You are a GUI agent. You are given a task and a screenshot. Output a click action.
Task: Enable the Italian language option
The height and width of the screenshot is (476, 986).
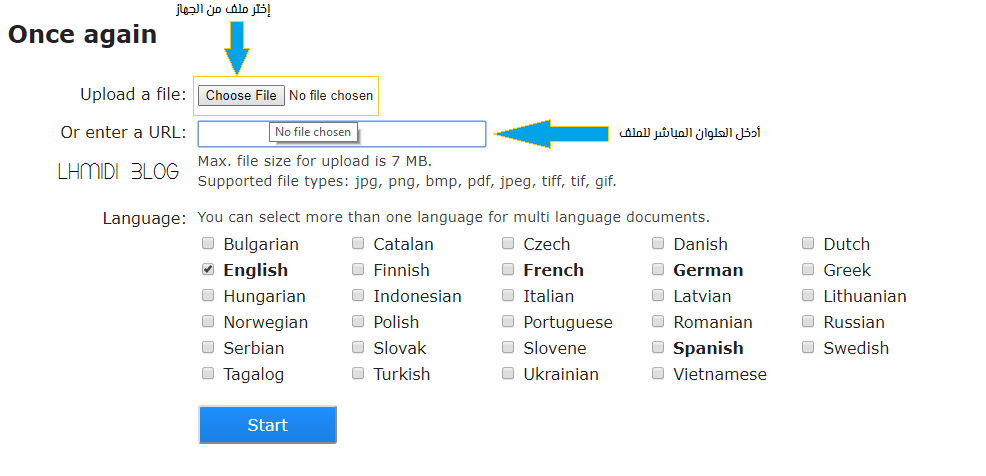click(508, 295)
